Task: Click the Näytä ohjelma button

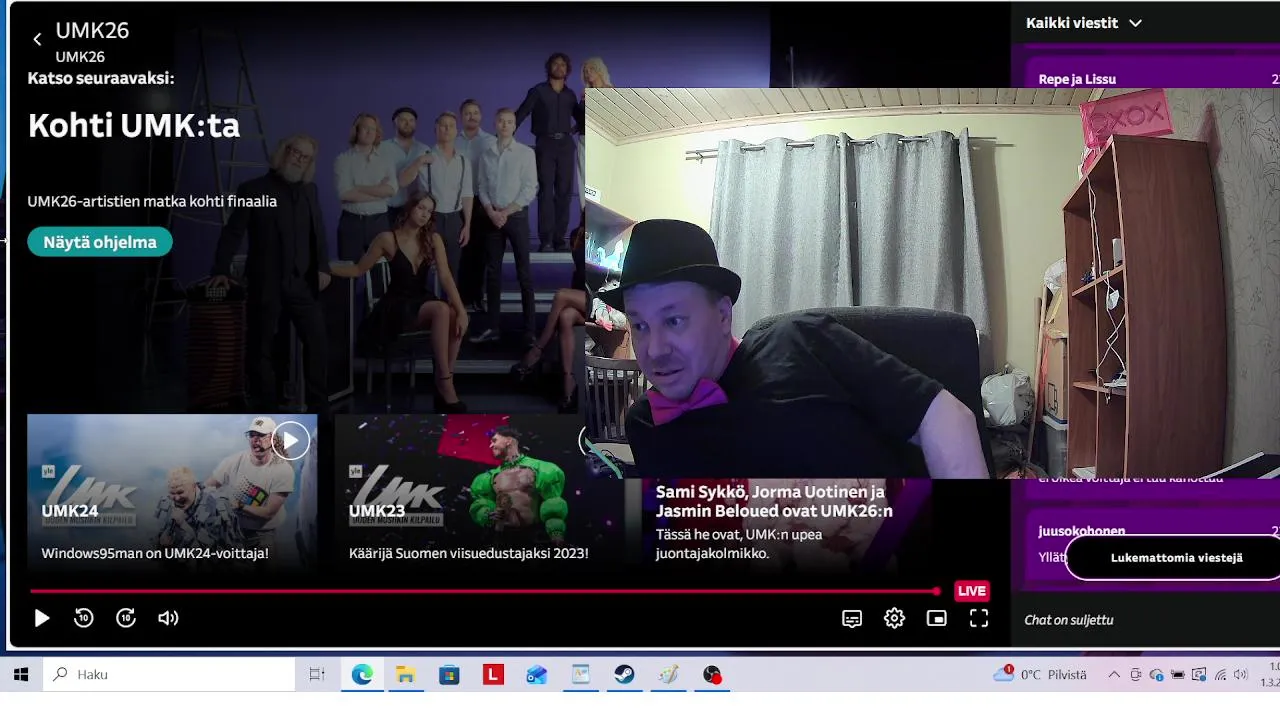Action: click(x=100, y=242)
